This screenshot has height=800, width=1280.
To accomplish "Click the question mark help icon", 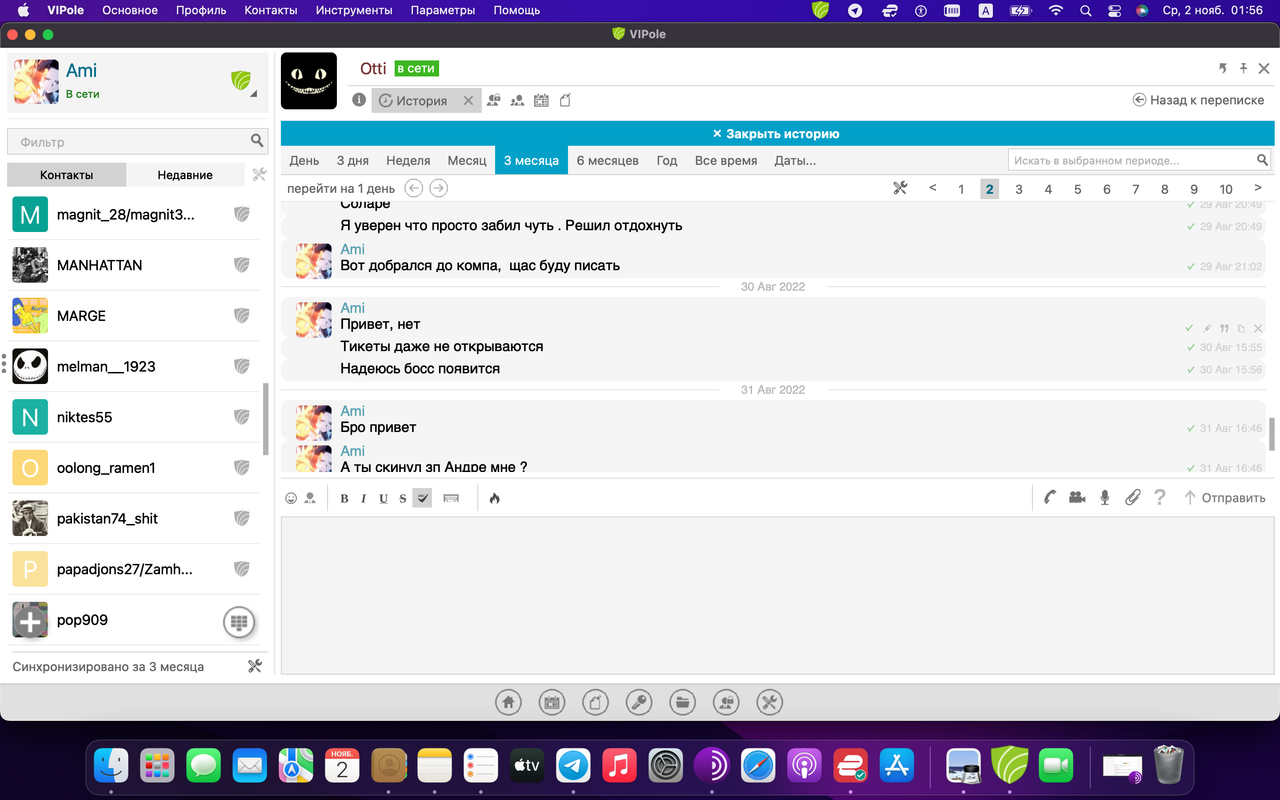I will point(1160,497).
